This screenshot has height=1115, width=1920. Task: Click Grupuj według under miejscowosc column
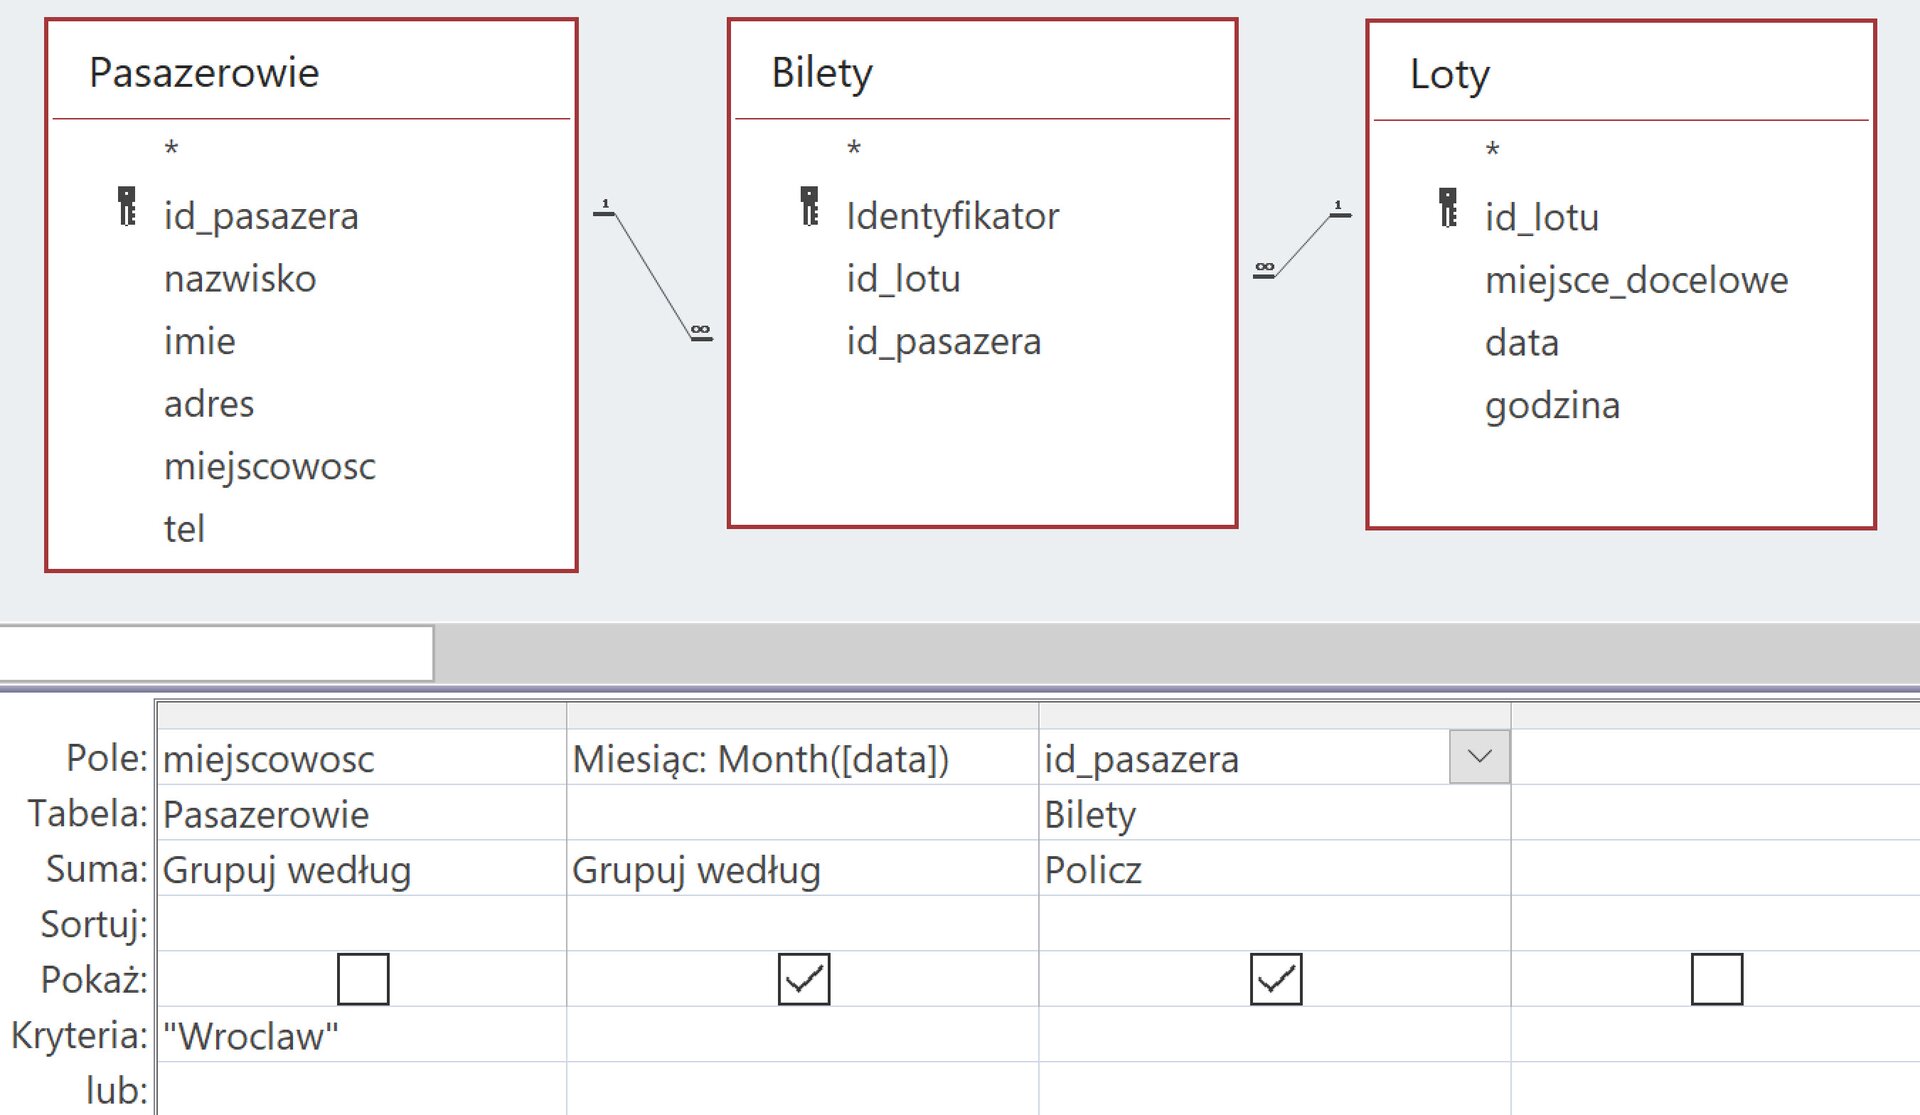click(286, 870)
